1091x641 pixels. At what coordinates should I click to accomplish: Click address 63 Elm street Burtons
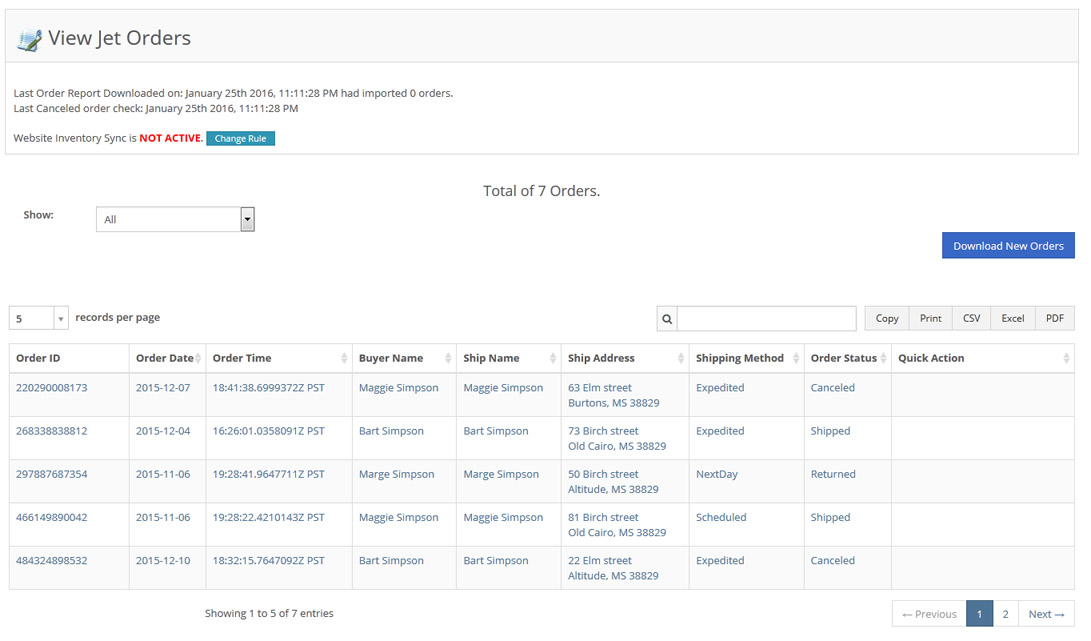coord(614,395)
